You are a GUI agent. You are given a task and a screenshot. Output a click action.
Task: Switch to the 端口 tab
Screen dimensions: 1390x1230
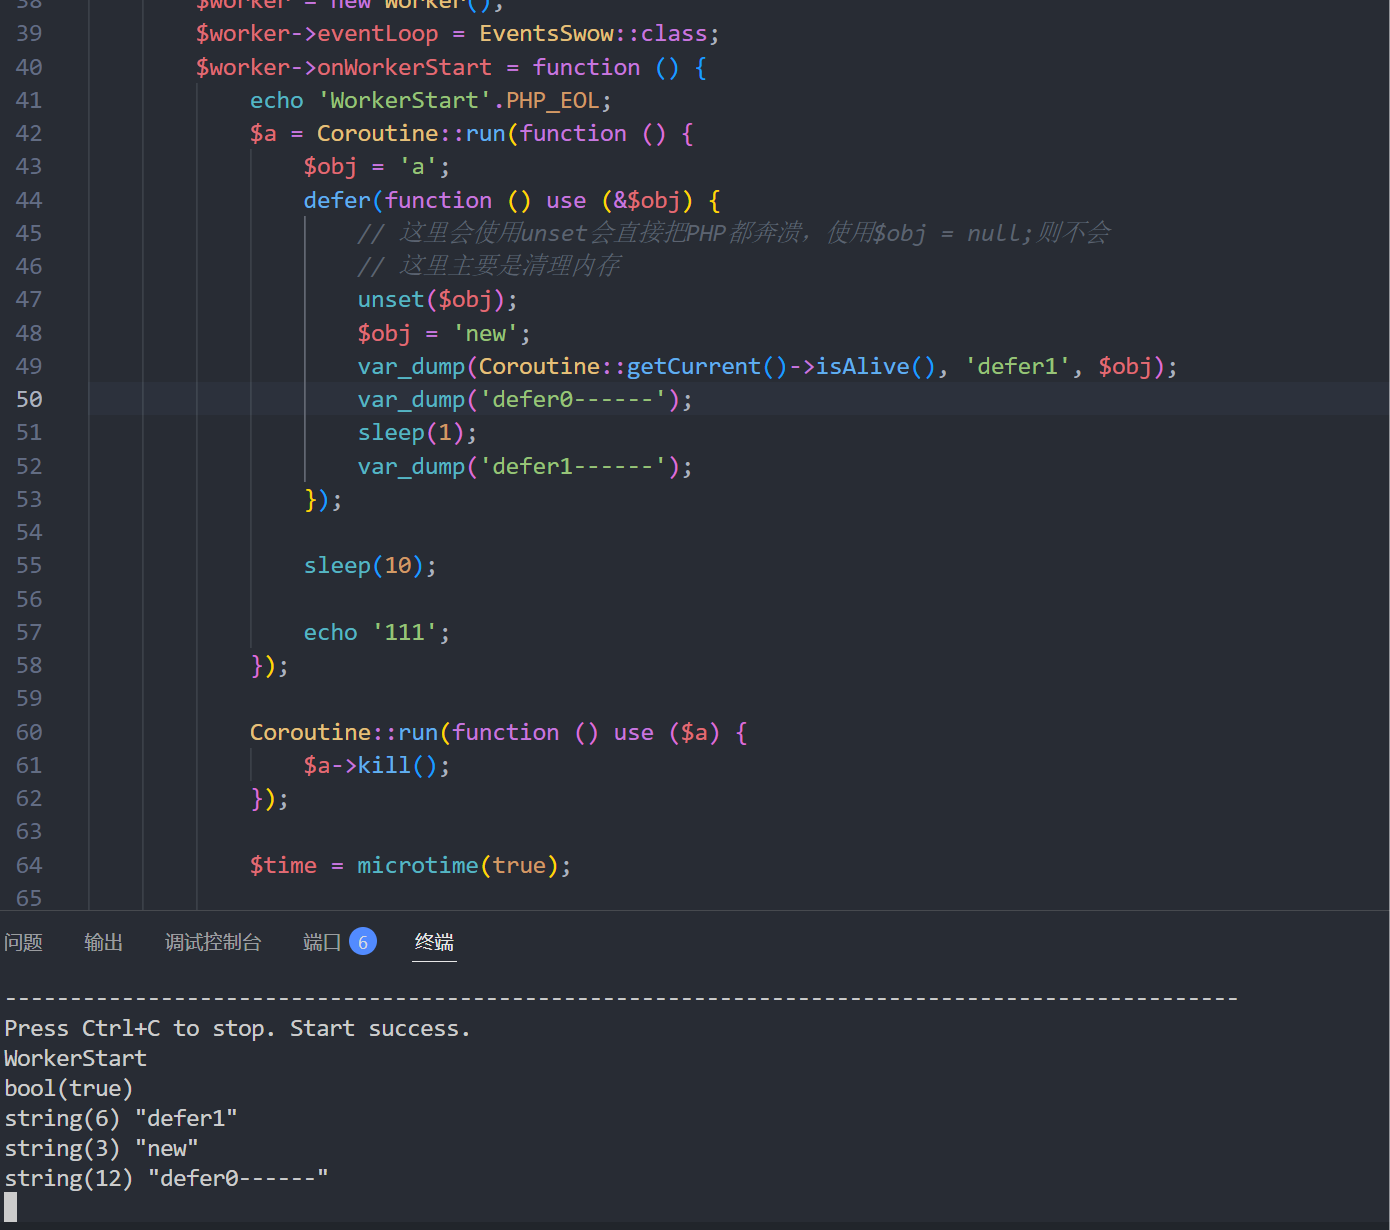point(322,942)
